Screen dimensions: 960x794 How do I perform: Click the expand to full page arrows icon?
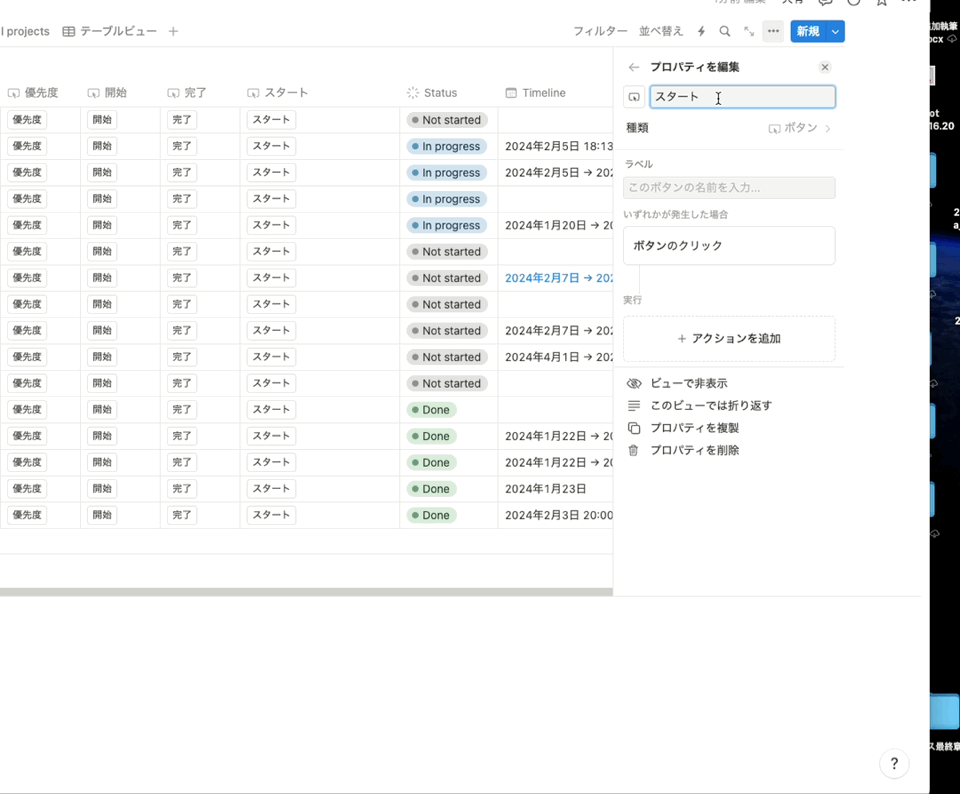click(x=749, y=32)
